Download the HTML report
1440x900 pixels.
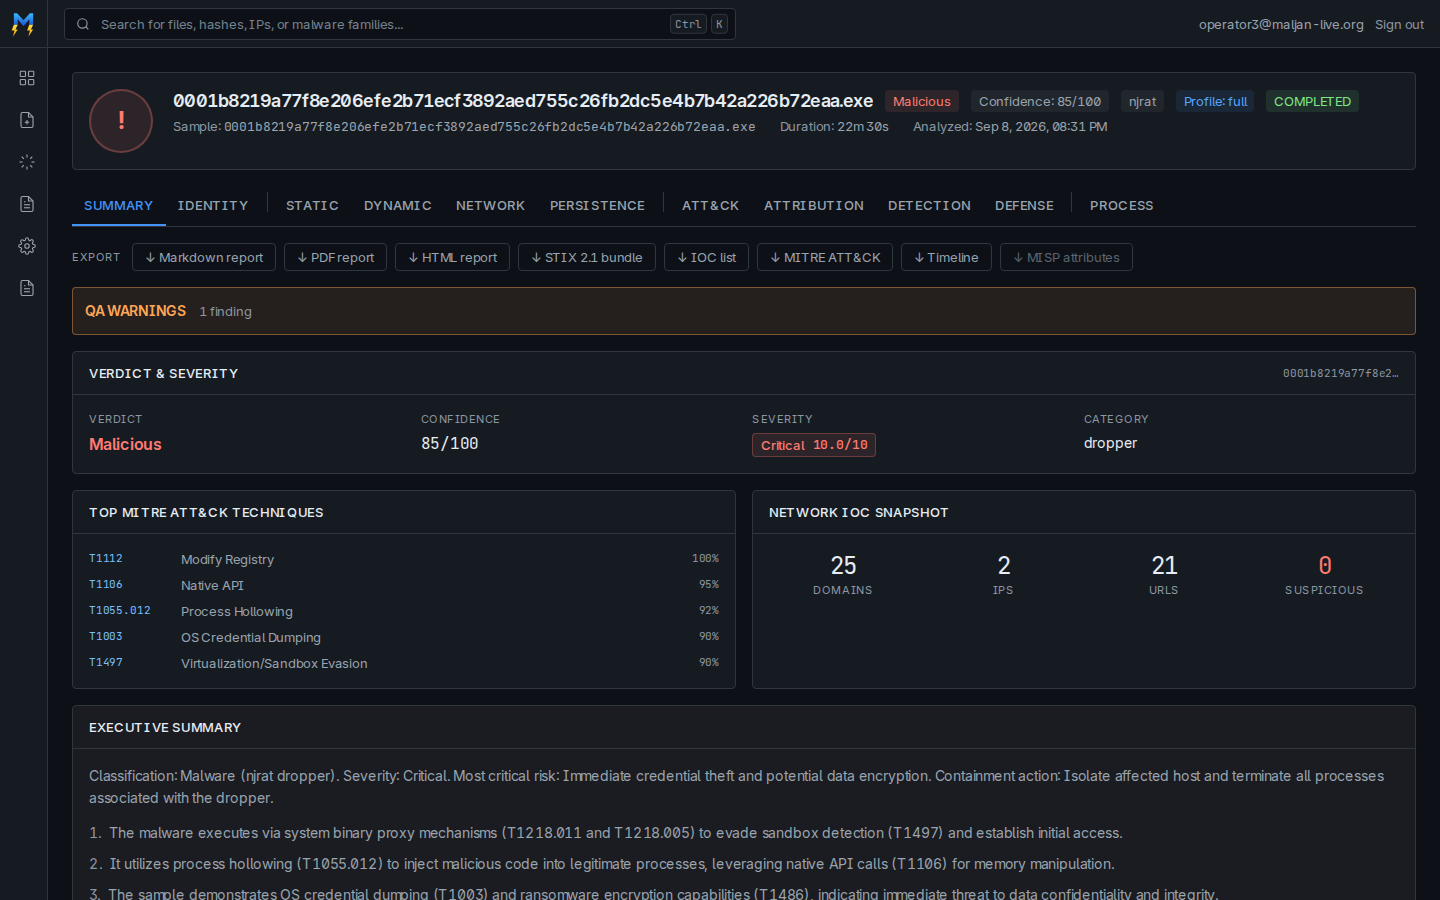coord(452,257)
